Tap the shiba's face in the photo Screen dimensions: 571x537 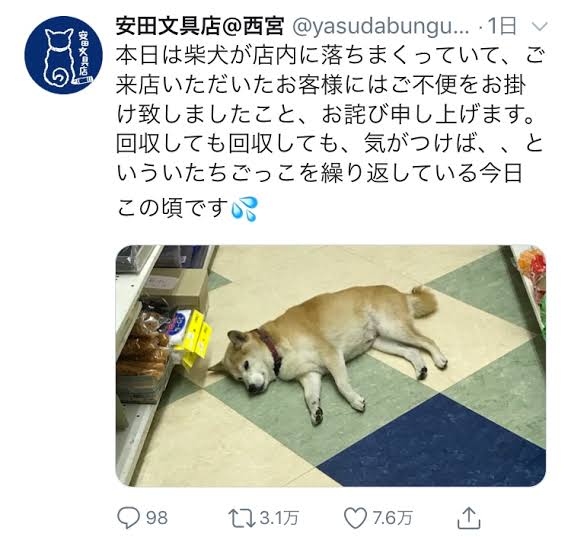(x=246, y=364)
